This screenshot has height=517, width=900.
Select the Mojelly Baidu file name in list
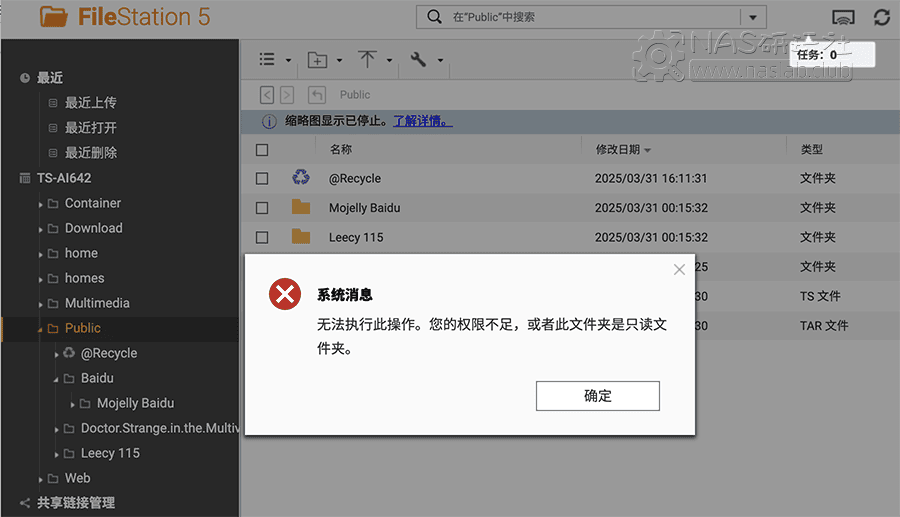364,208
